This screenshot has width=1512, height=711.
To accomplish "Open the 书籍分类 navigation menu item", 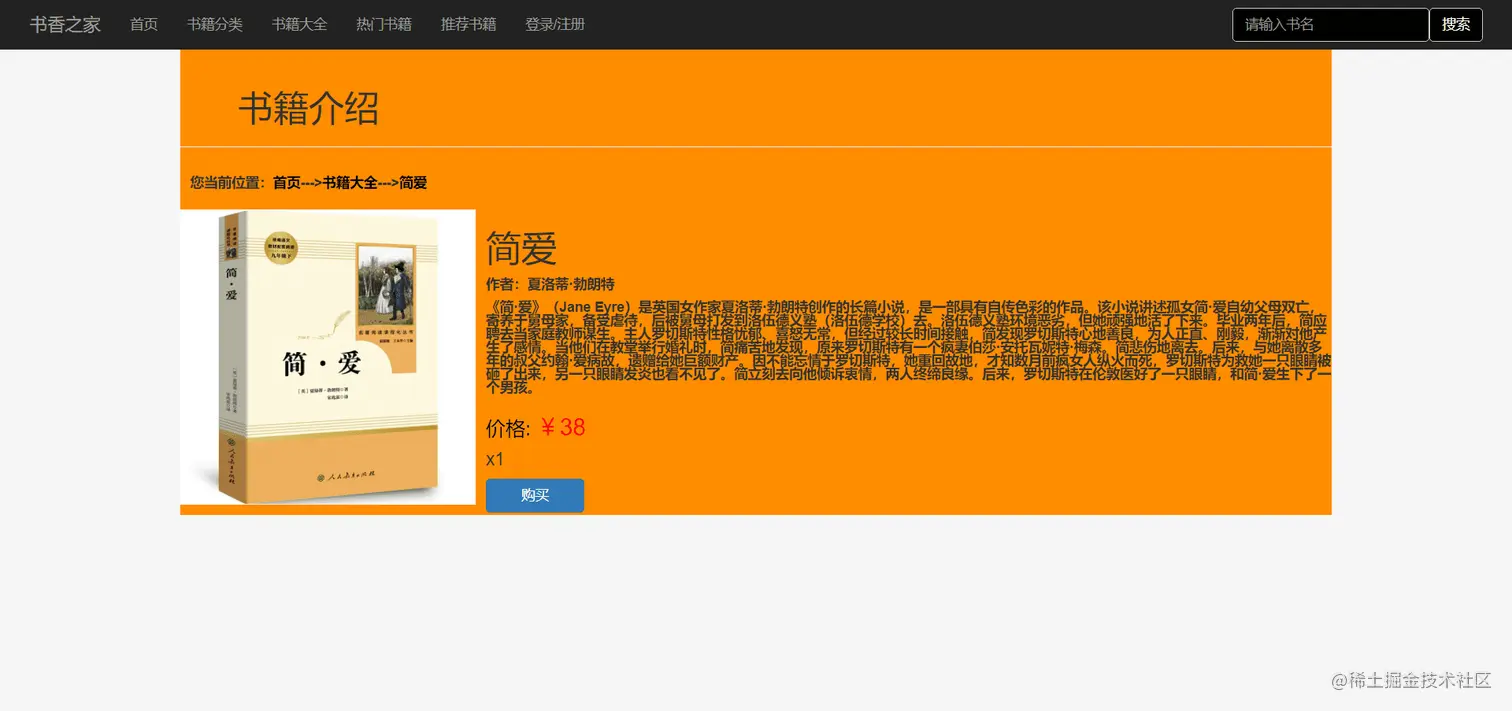I will [x=215, y=24].
